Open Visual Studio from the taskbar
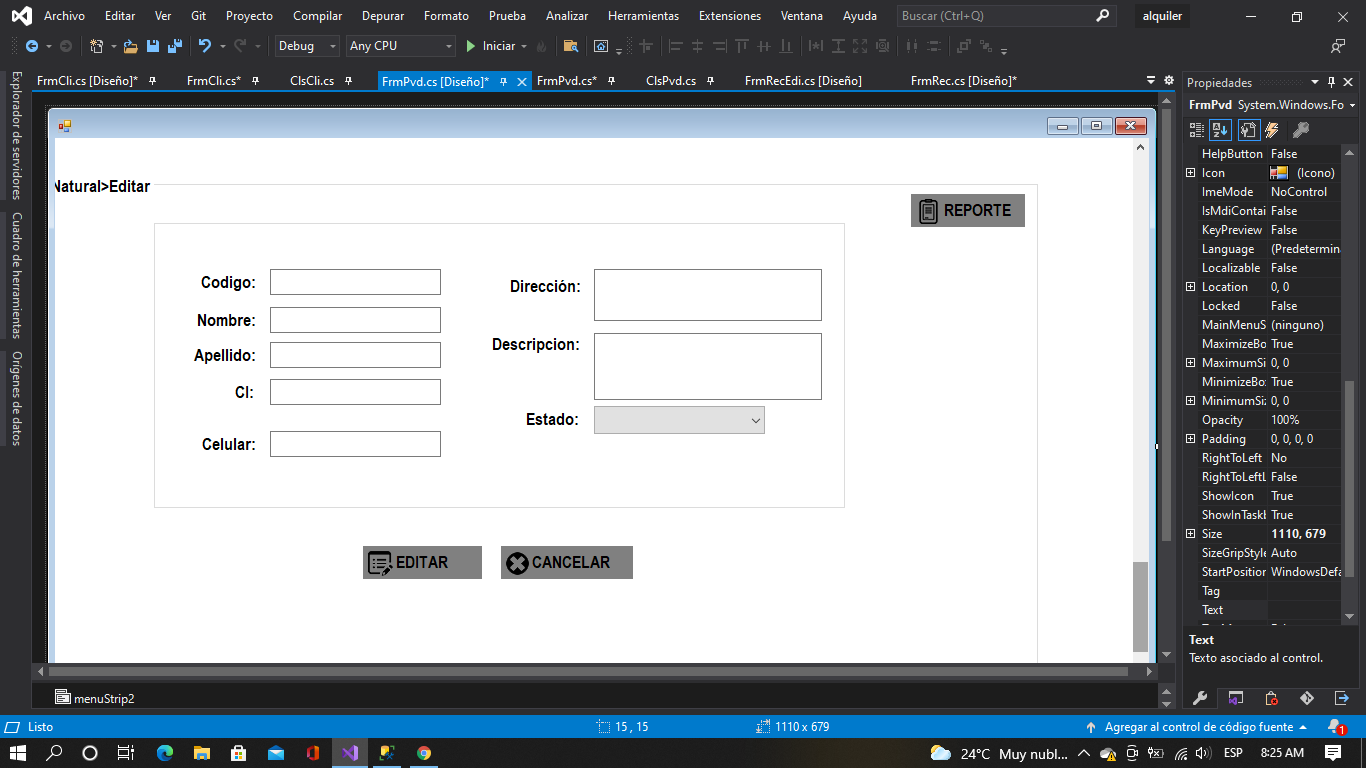Screen dimensions: 1366x768 click(x=349, y=753)
